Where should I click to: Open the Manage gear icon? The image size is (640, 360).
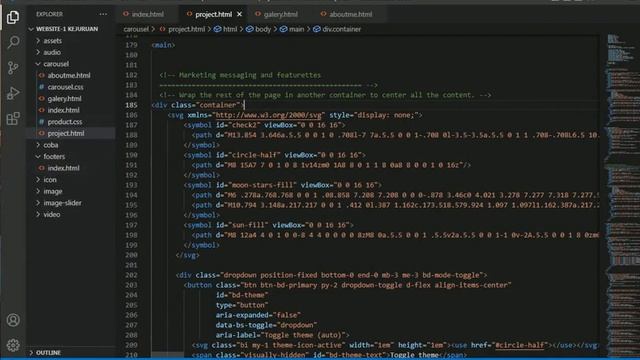click(x=13, y=345)
